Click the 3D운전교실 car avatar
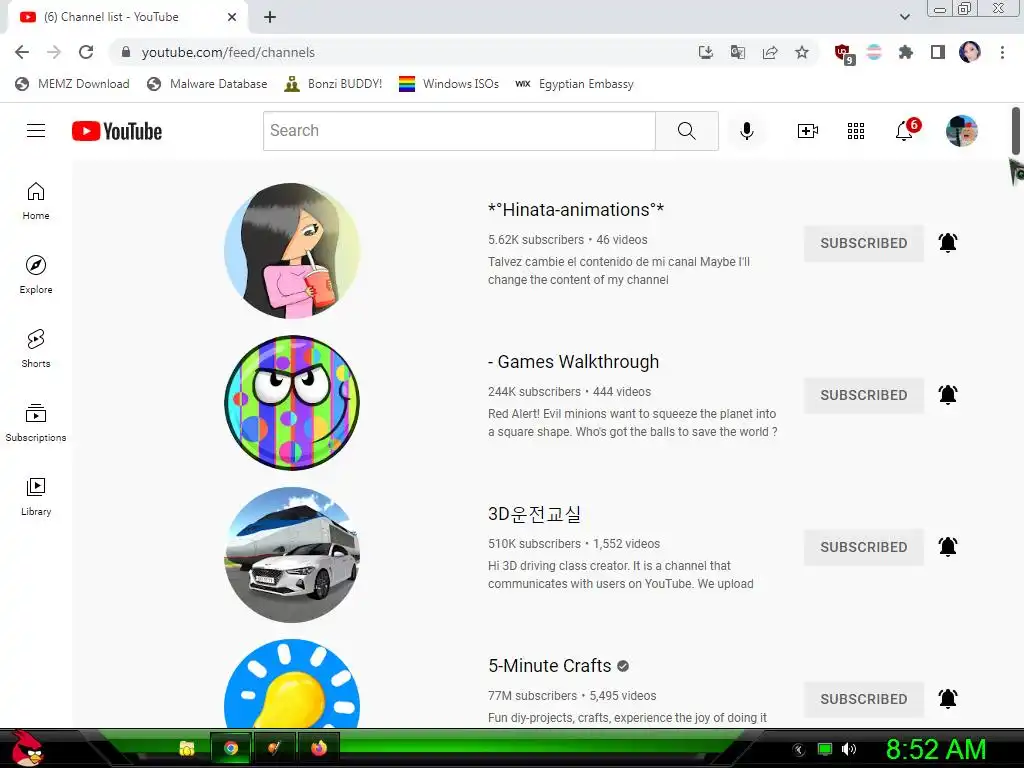Viewport: 1024px width, 768px height. click(x=292, y=555)
